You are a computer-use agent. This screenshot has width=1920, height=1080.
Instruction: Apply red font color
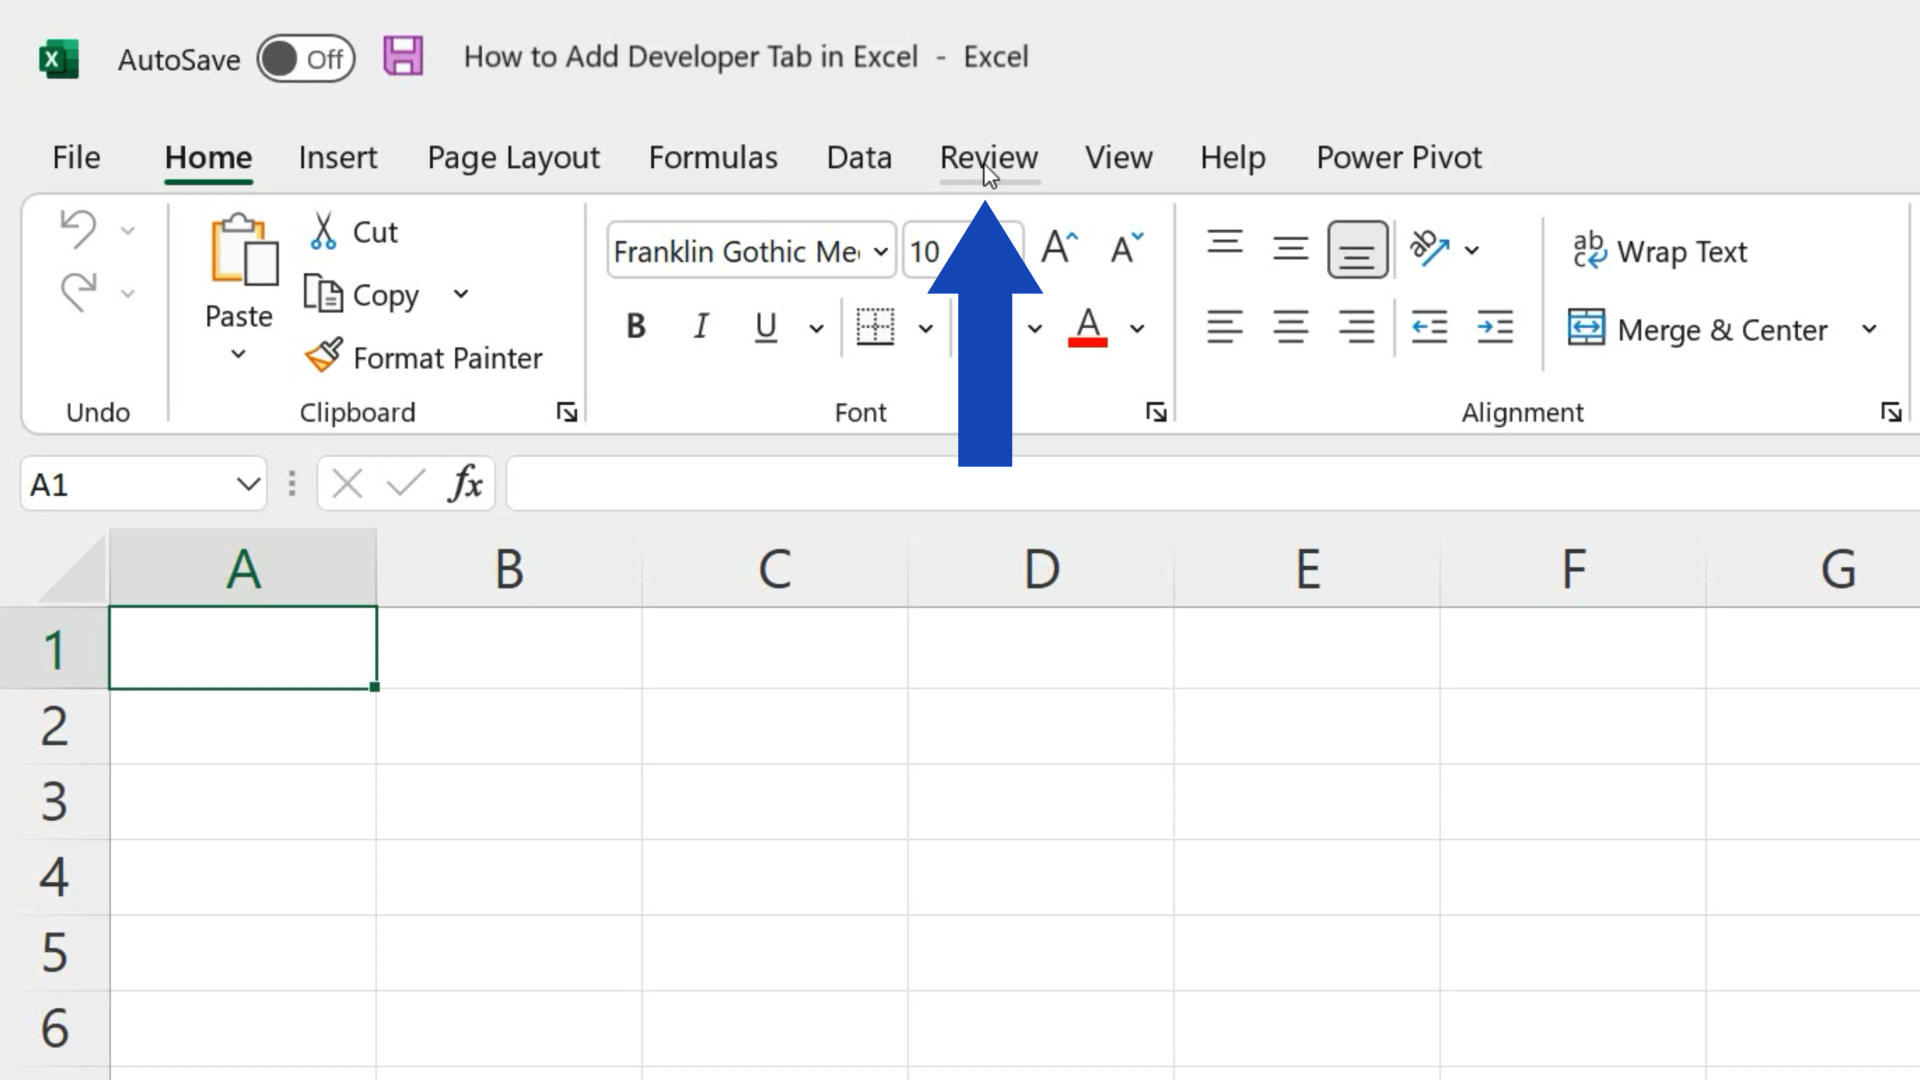(x=1088, y=326)
